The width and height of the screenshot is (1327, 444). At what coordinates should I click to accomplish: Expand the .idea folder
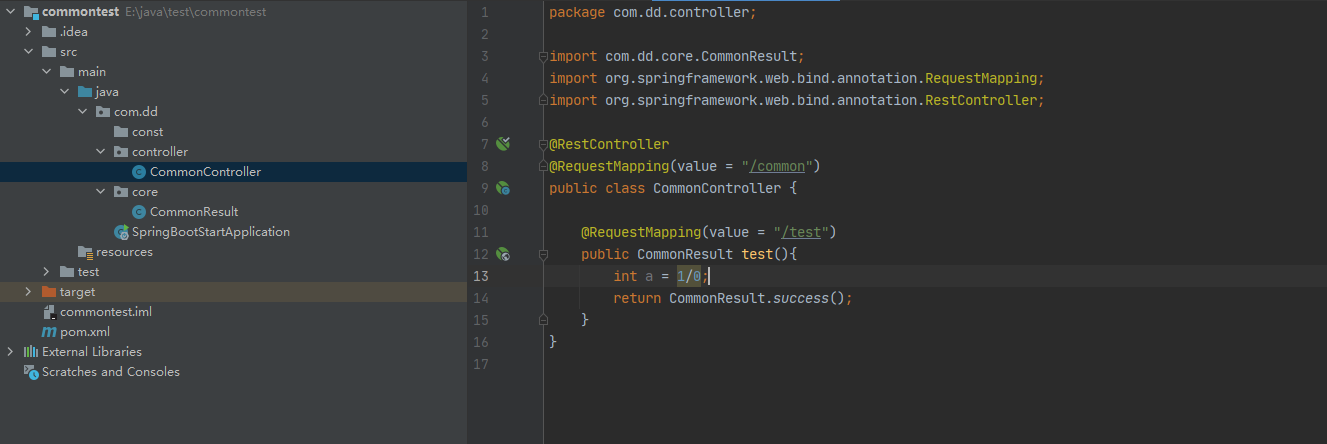click(29, 32)
